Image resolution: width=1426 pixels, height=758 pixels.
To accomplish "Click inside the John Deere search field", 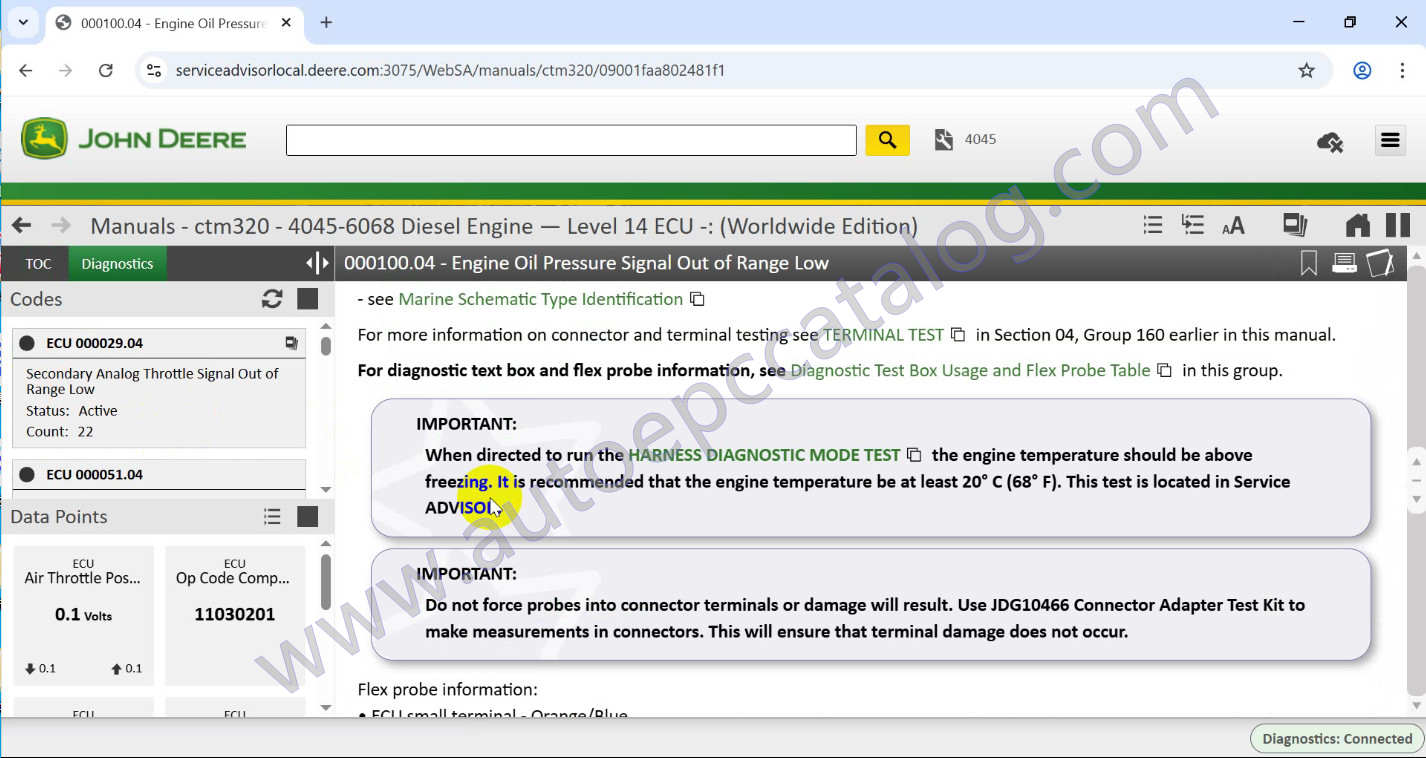I will click(x=570, y=139).
